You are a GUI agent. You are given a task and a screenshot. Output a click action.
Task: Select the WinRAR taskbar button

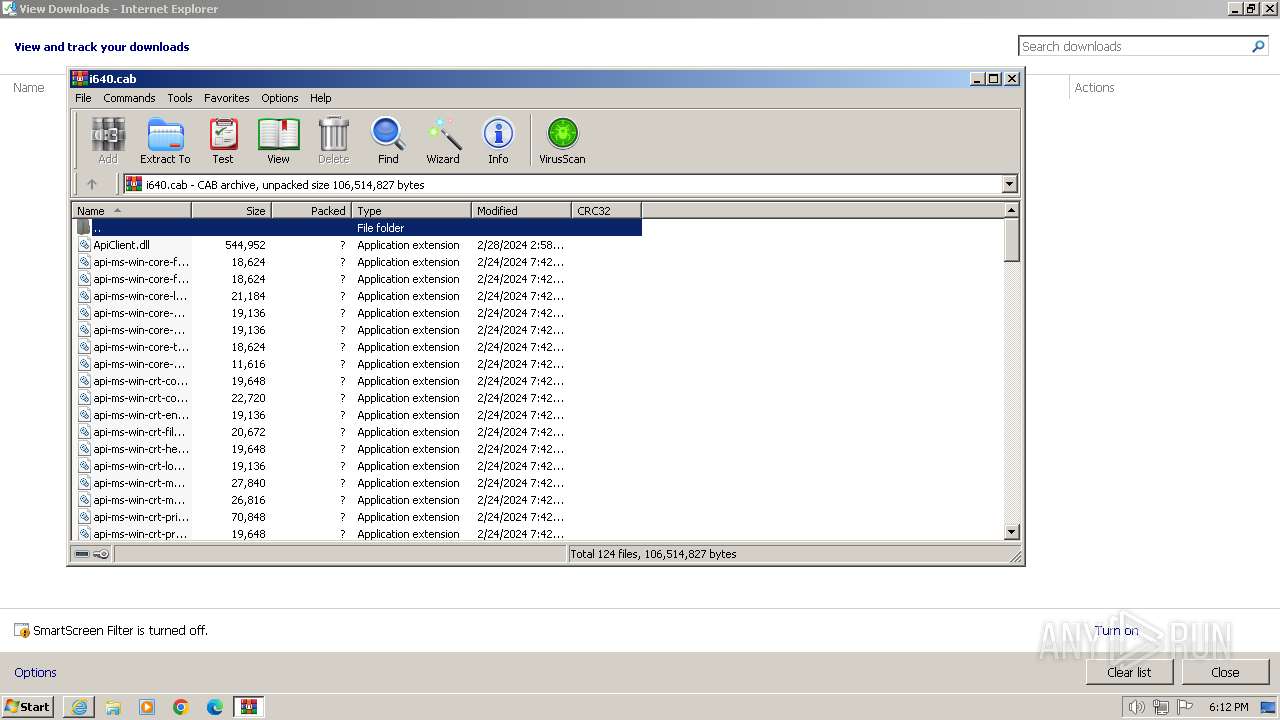(x=249, y=707)
